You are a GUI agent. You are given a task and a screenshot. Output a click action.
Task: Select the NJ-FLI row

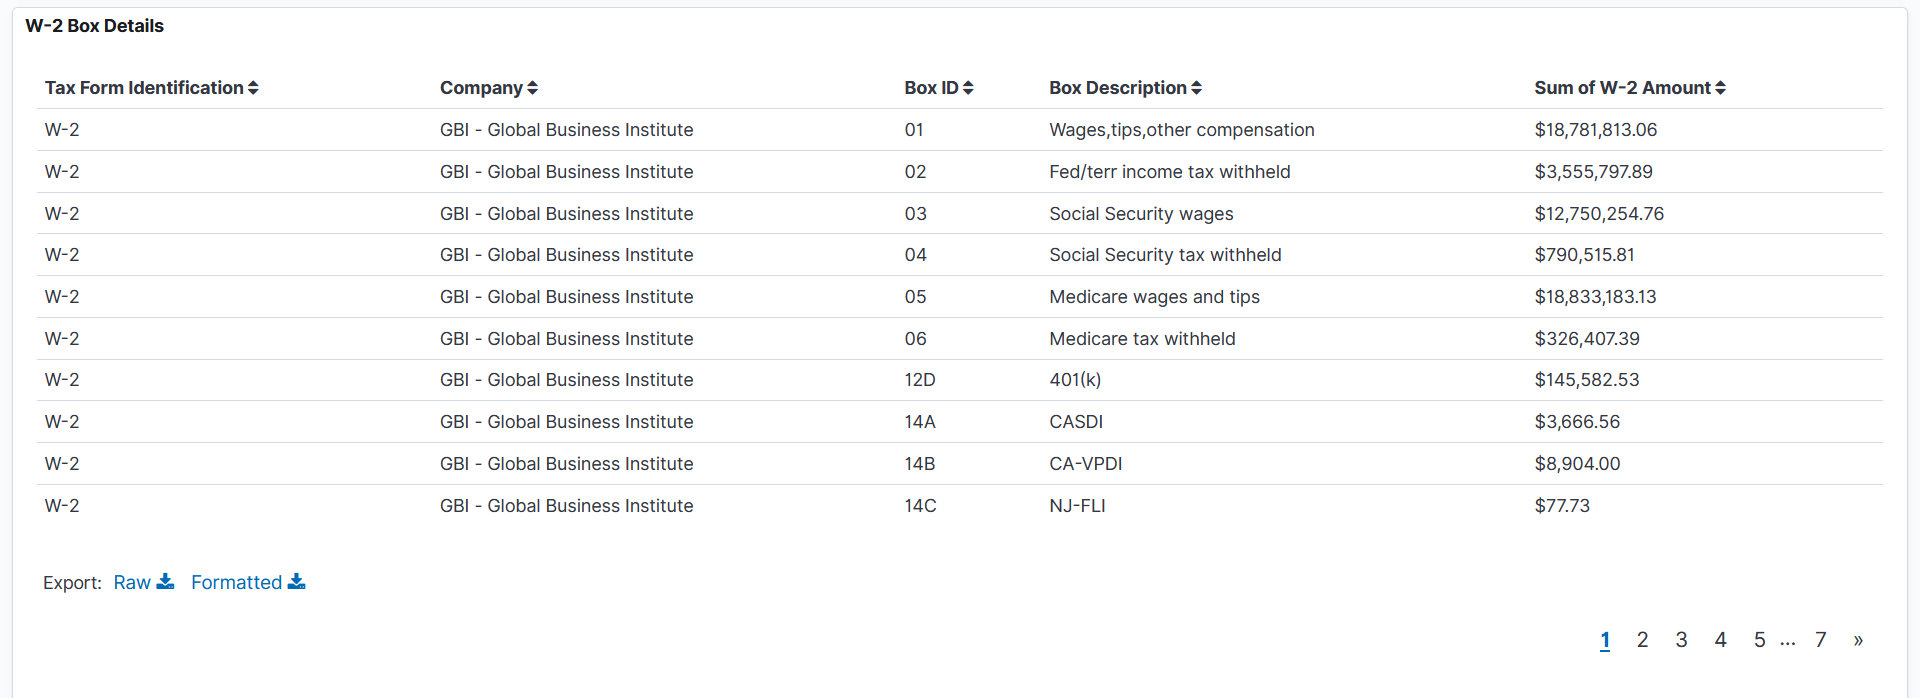pyautogui.click(x=1077, y=505)
